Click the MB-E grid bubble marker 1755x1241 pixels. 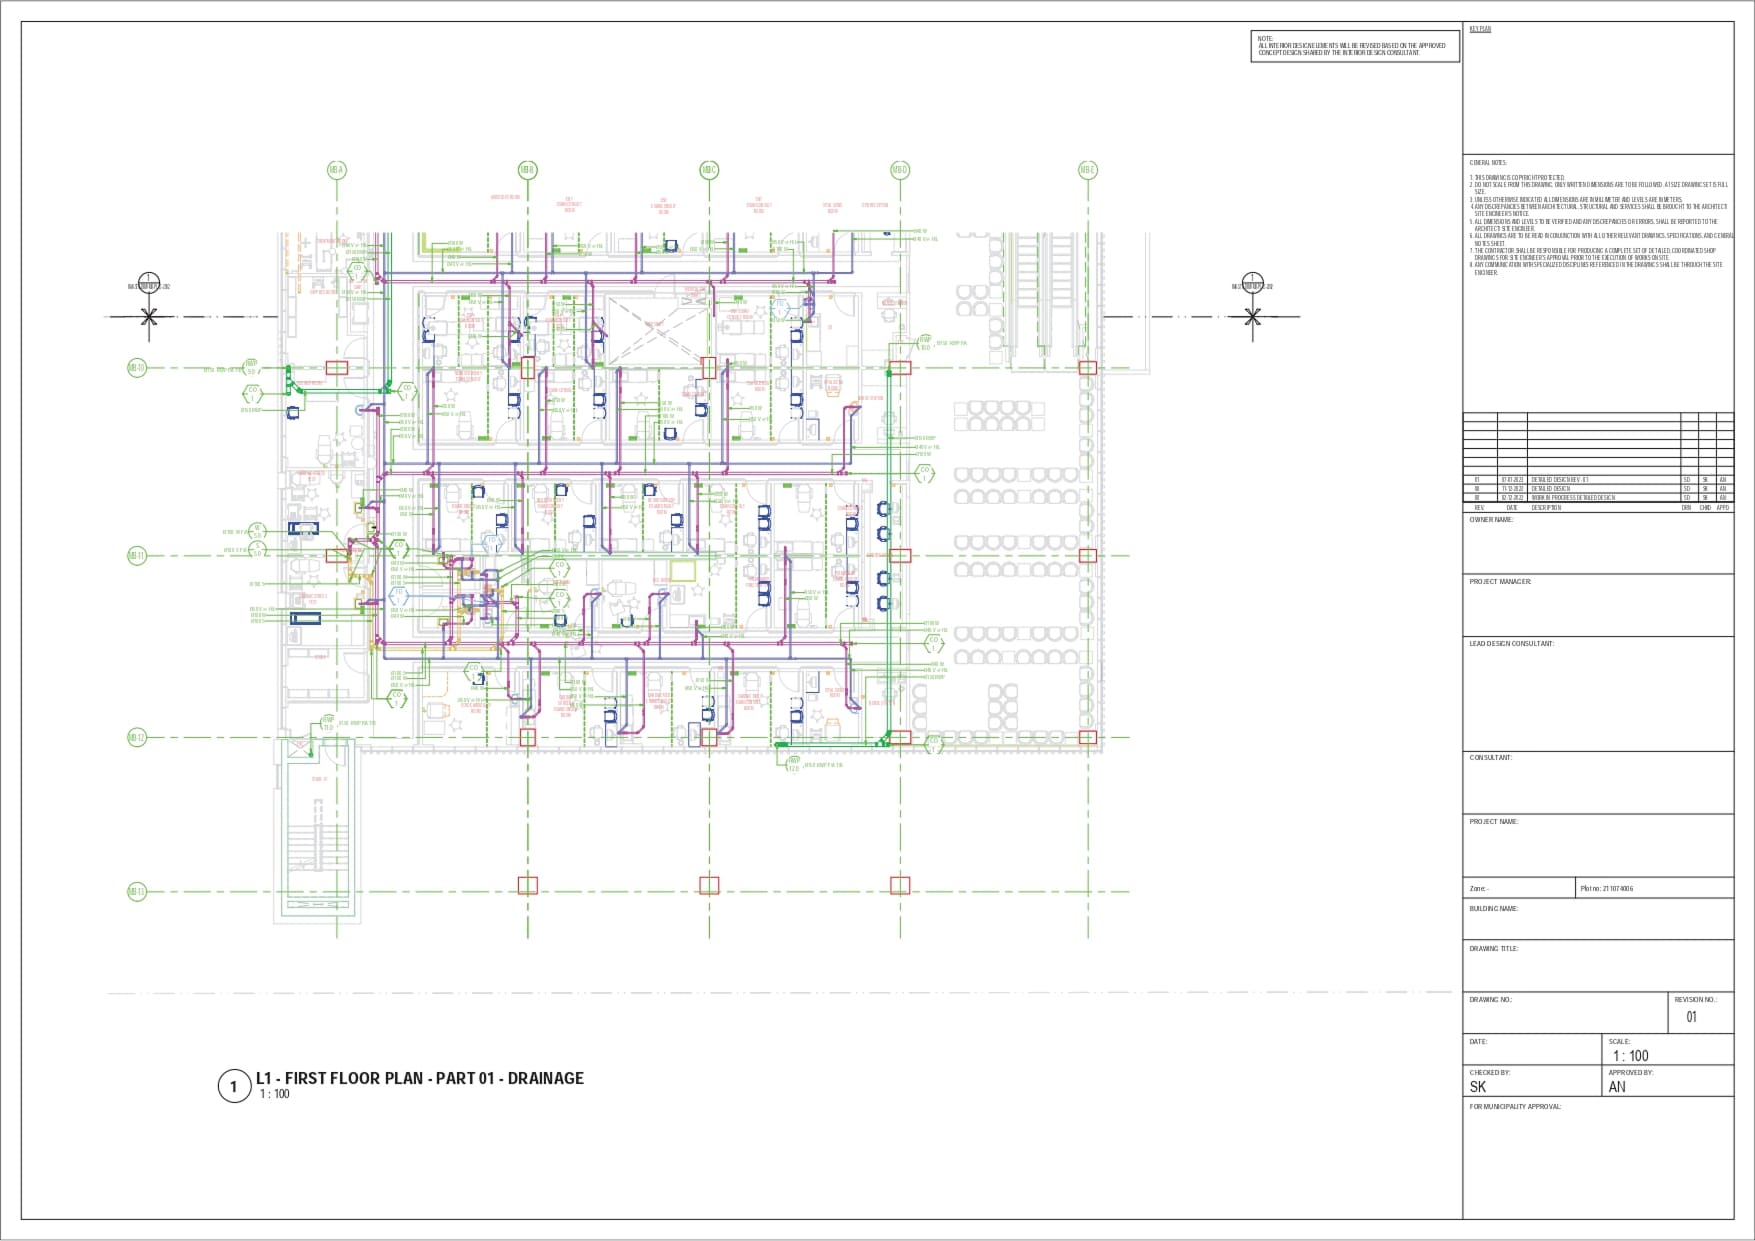tap(1088, 170)
